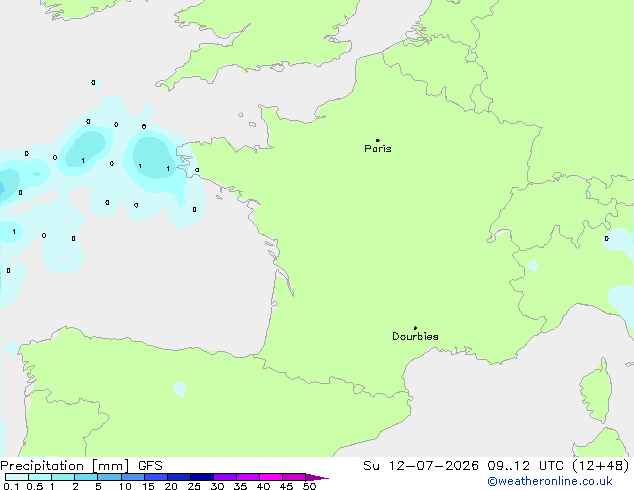
Task: Pick the 0.5 to 1 mm legend swatch
Action: click(x=40, y=477)
